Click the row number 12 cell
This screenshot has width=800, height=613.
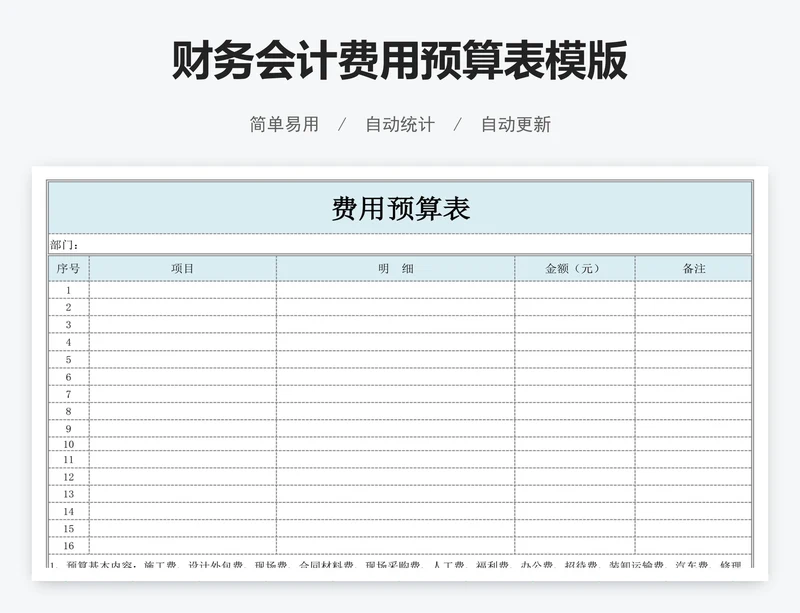click(x=69, y=477)
